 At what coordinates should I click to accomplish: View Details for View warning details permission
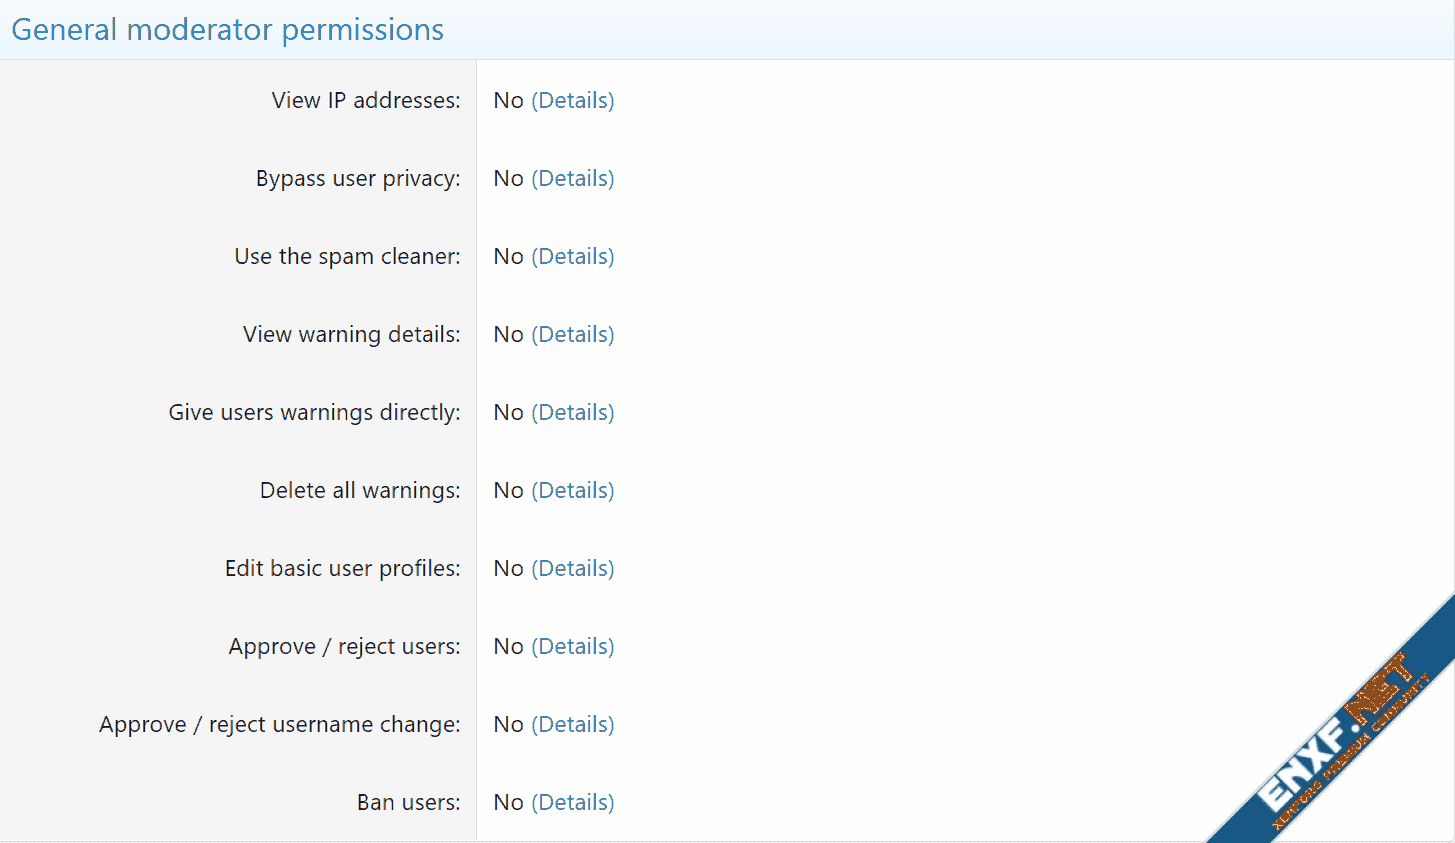click(572, 334)
